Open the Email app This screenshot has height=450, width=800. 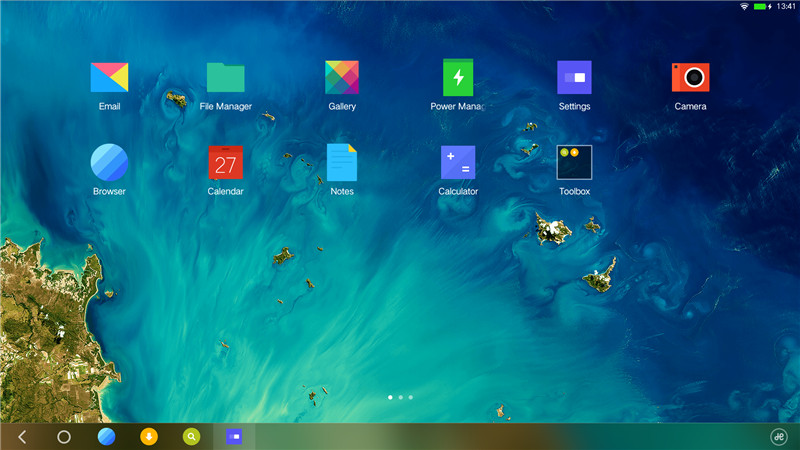pyautogui.click(x=109, y=78)
